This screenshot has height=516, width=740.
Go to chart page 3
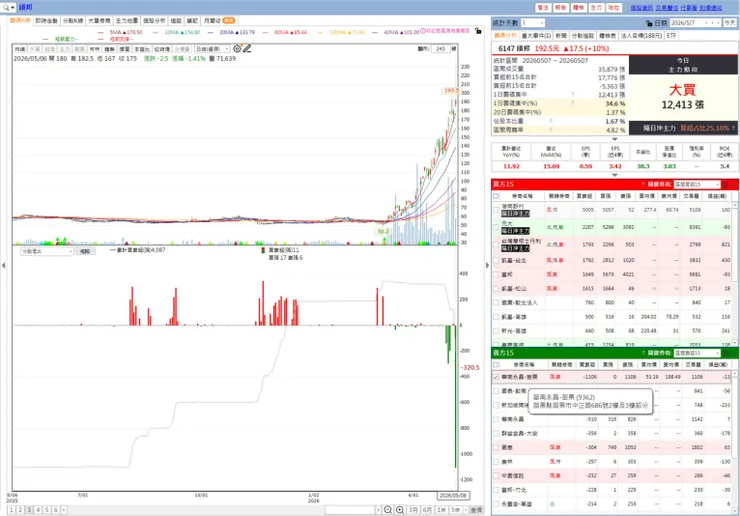click(29, 510)
